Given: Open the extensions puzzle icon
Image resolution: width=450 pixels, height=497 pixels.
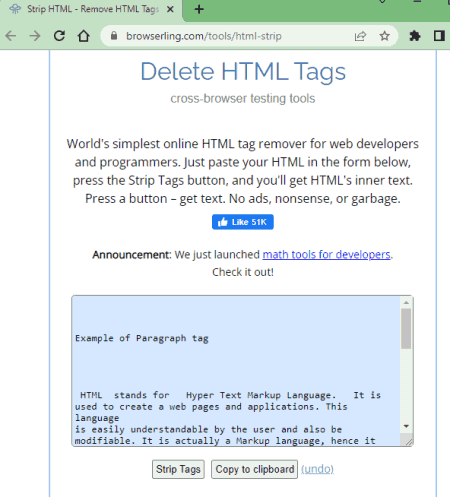Looking at the screenshot, I should click(415, 36).
